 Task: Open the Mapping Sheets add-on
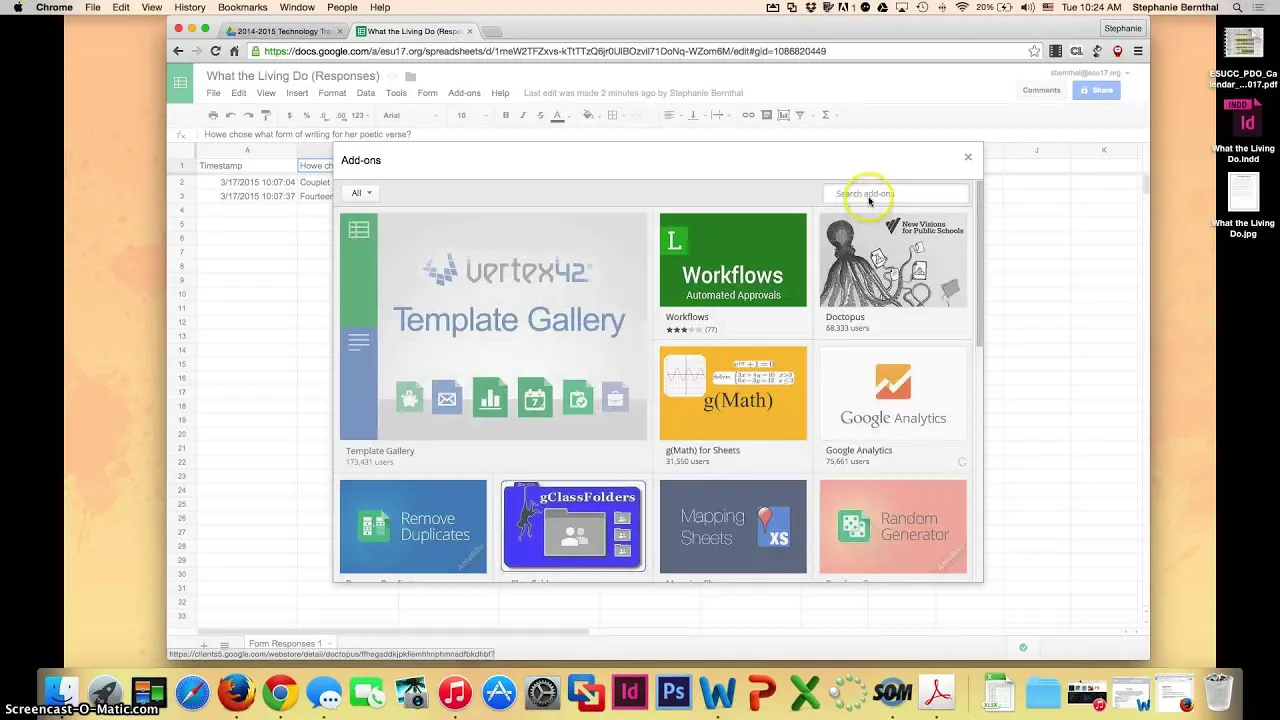pos(733,526)
